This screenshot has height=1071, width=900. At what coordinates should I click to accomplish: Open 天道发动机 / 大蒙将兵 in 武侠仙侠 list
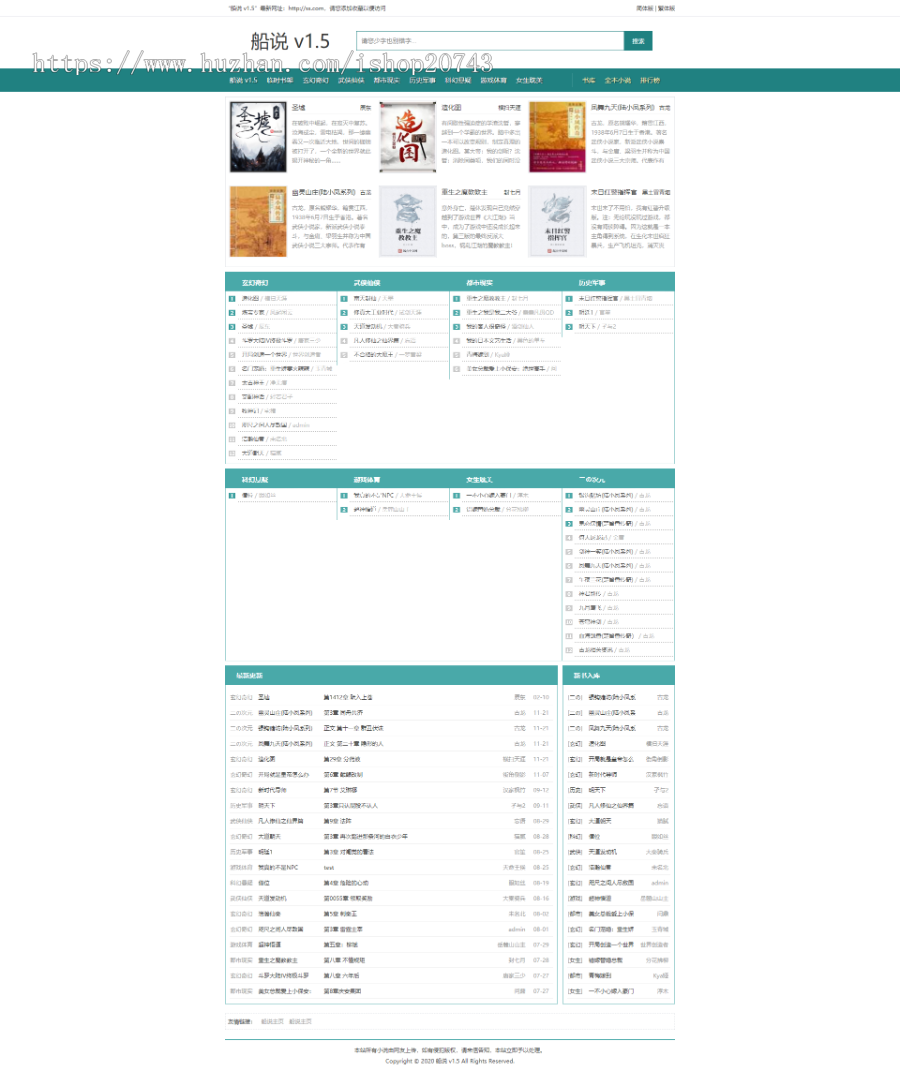382,327
